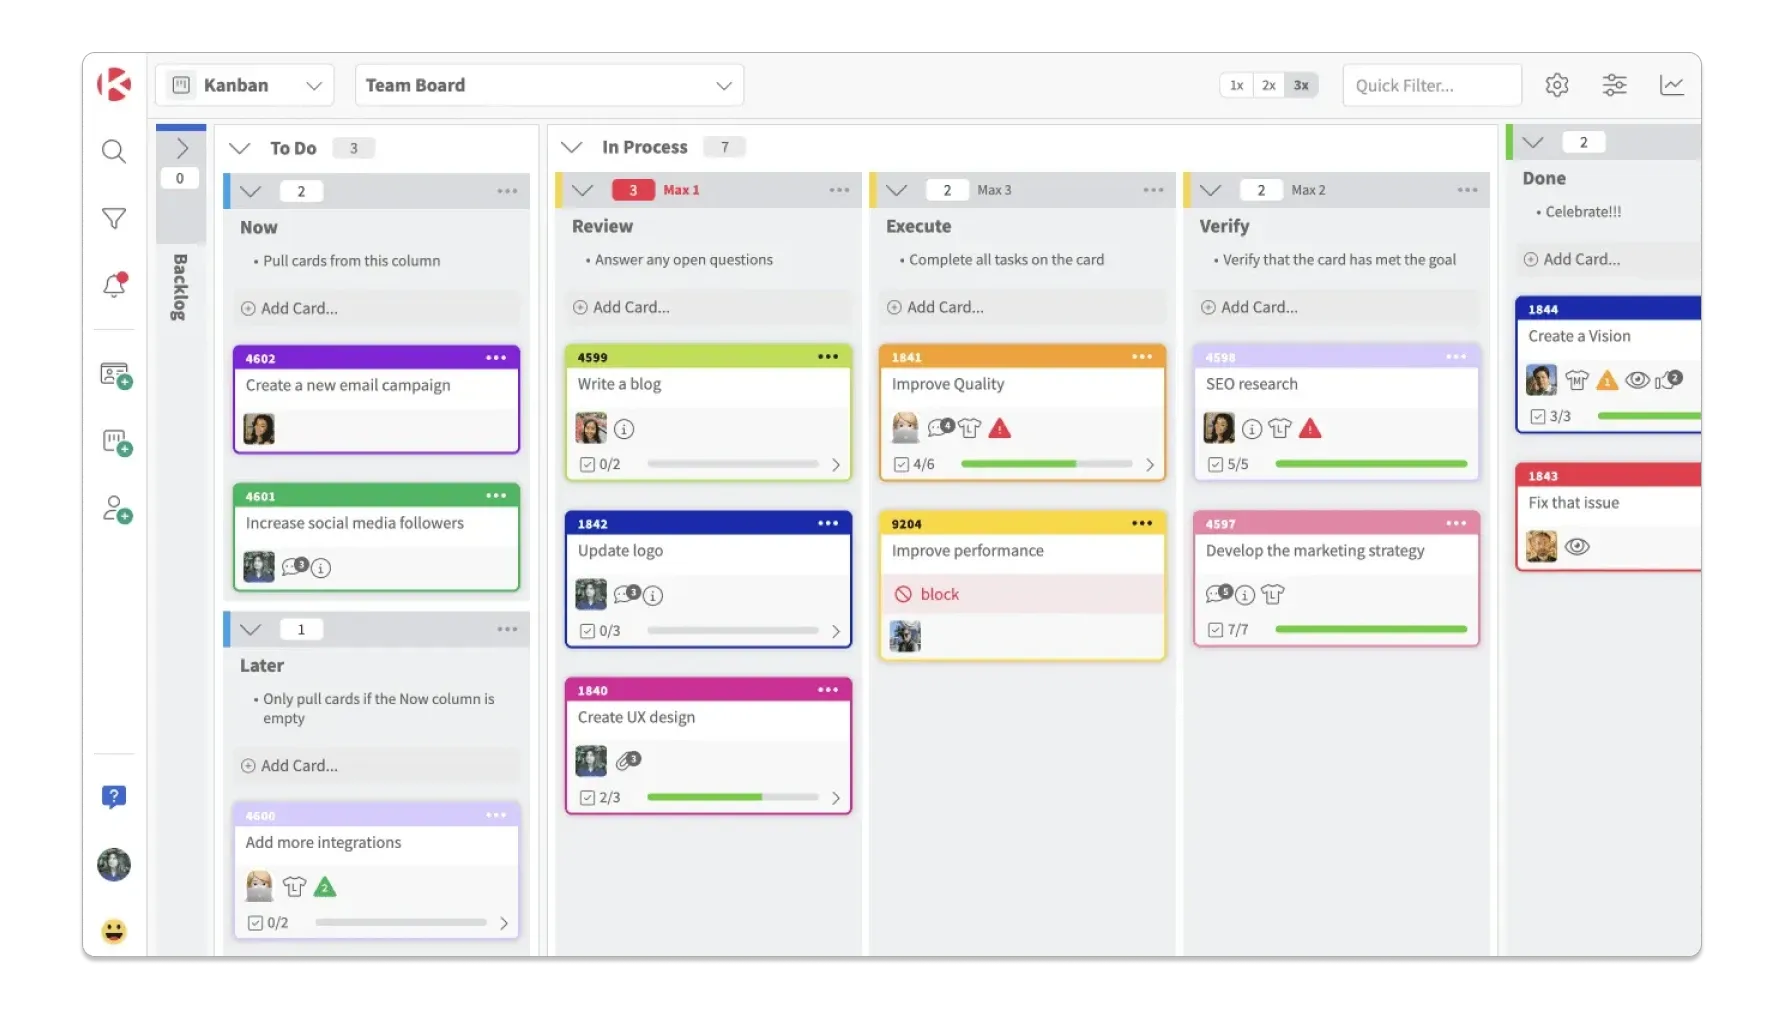Focus the Quick Filter input field
Screen dimensions: 1784x1009
click(1432, 85)
